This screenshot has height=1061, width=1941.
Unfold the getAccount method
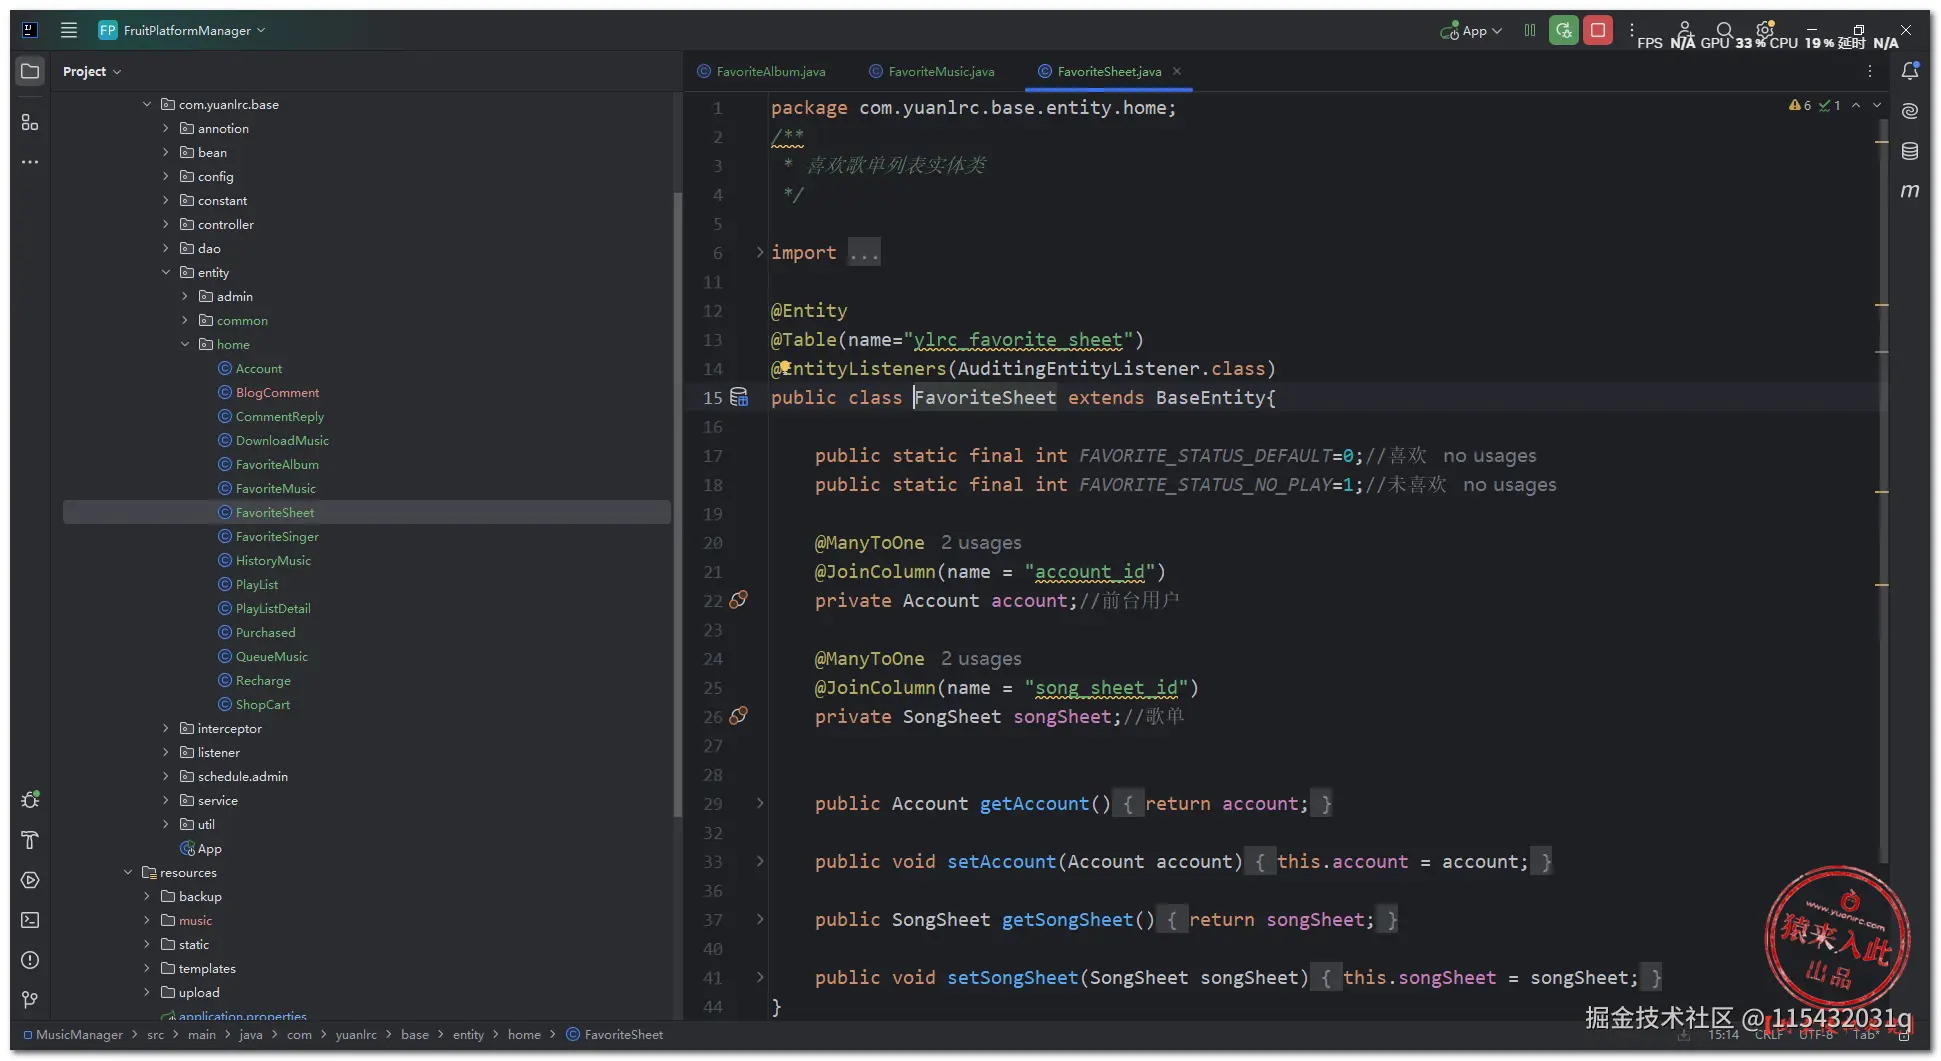[760, 803]
